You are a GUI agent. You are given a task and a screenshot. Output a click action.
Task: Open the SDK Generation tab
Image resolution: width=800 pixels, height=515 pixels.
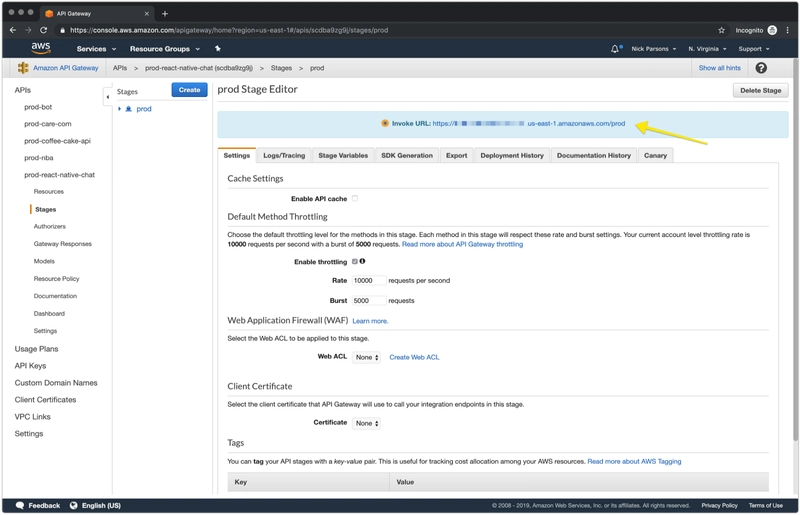[407, 156]
